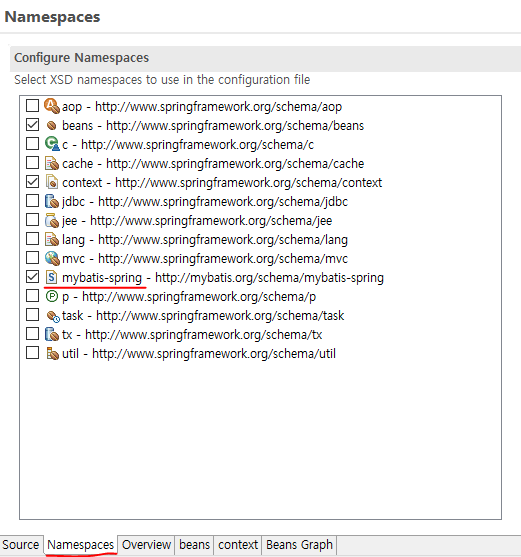Screen dimensions: 521x557
Task: Select the lang schema row text
Action: coord(205,240)
